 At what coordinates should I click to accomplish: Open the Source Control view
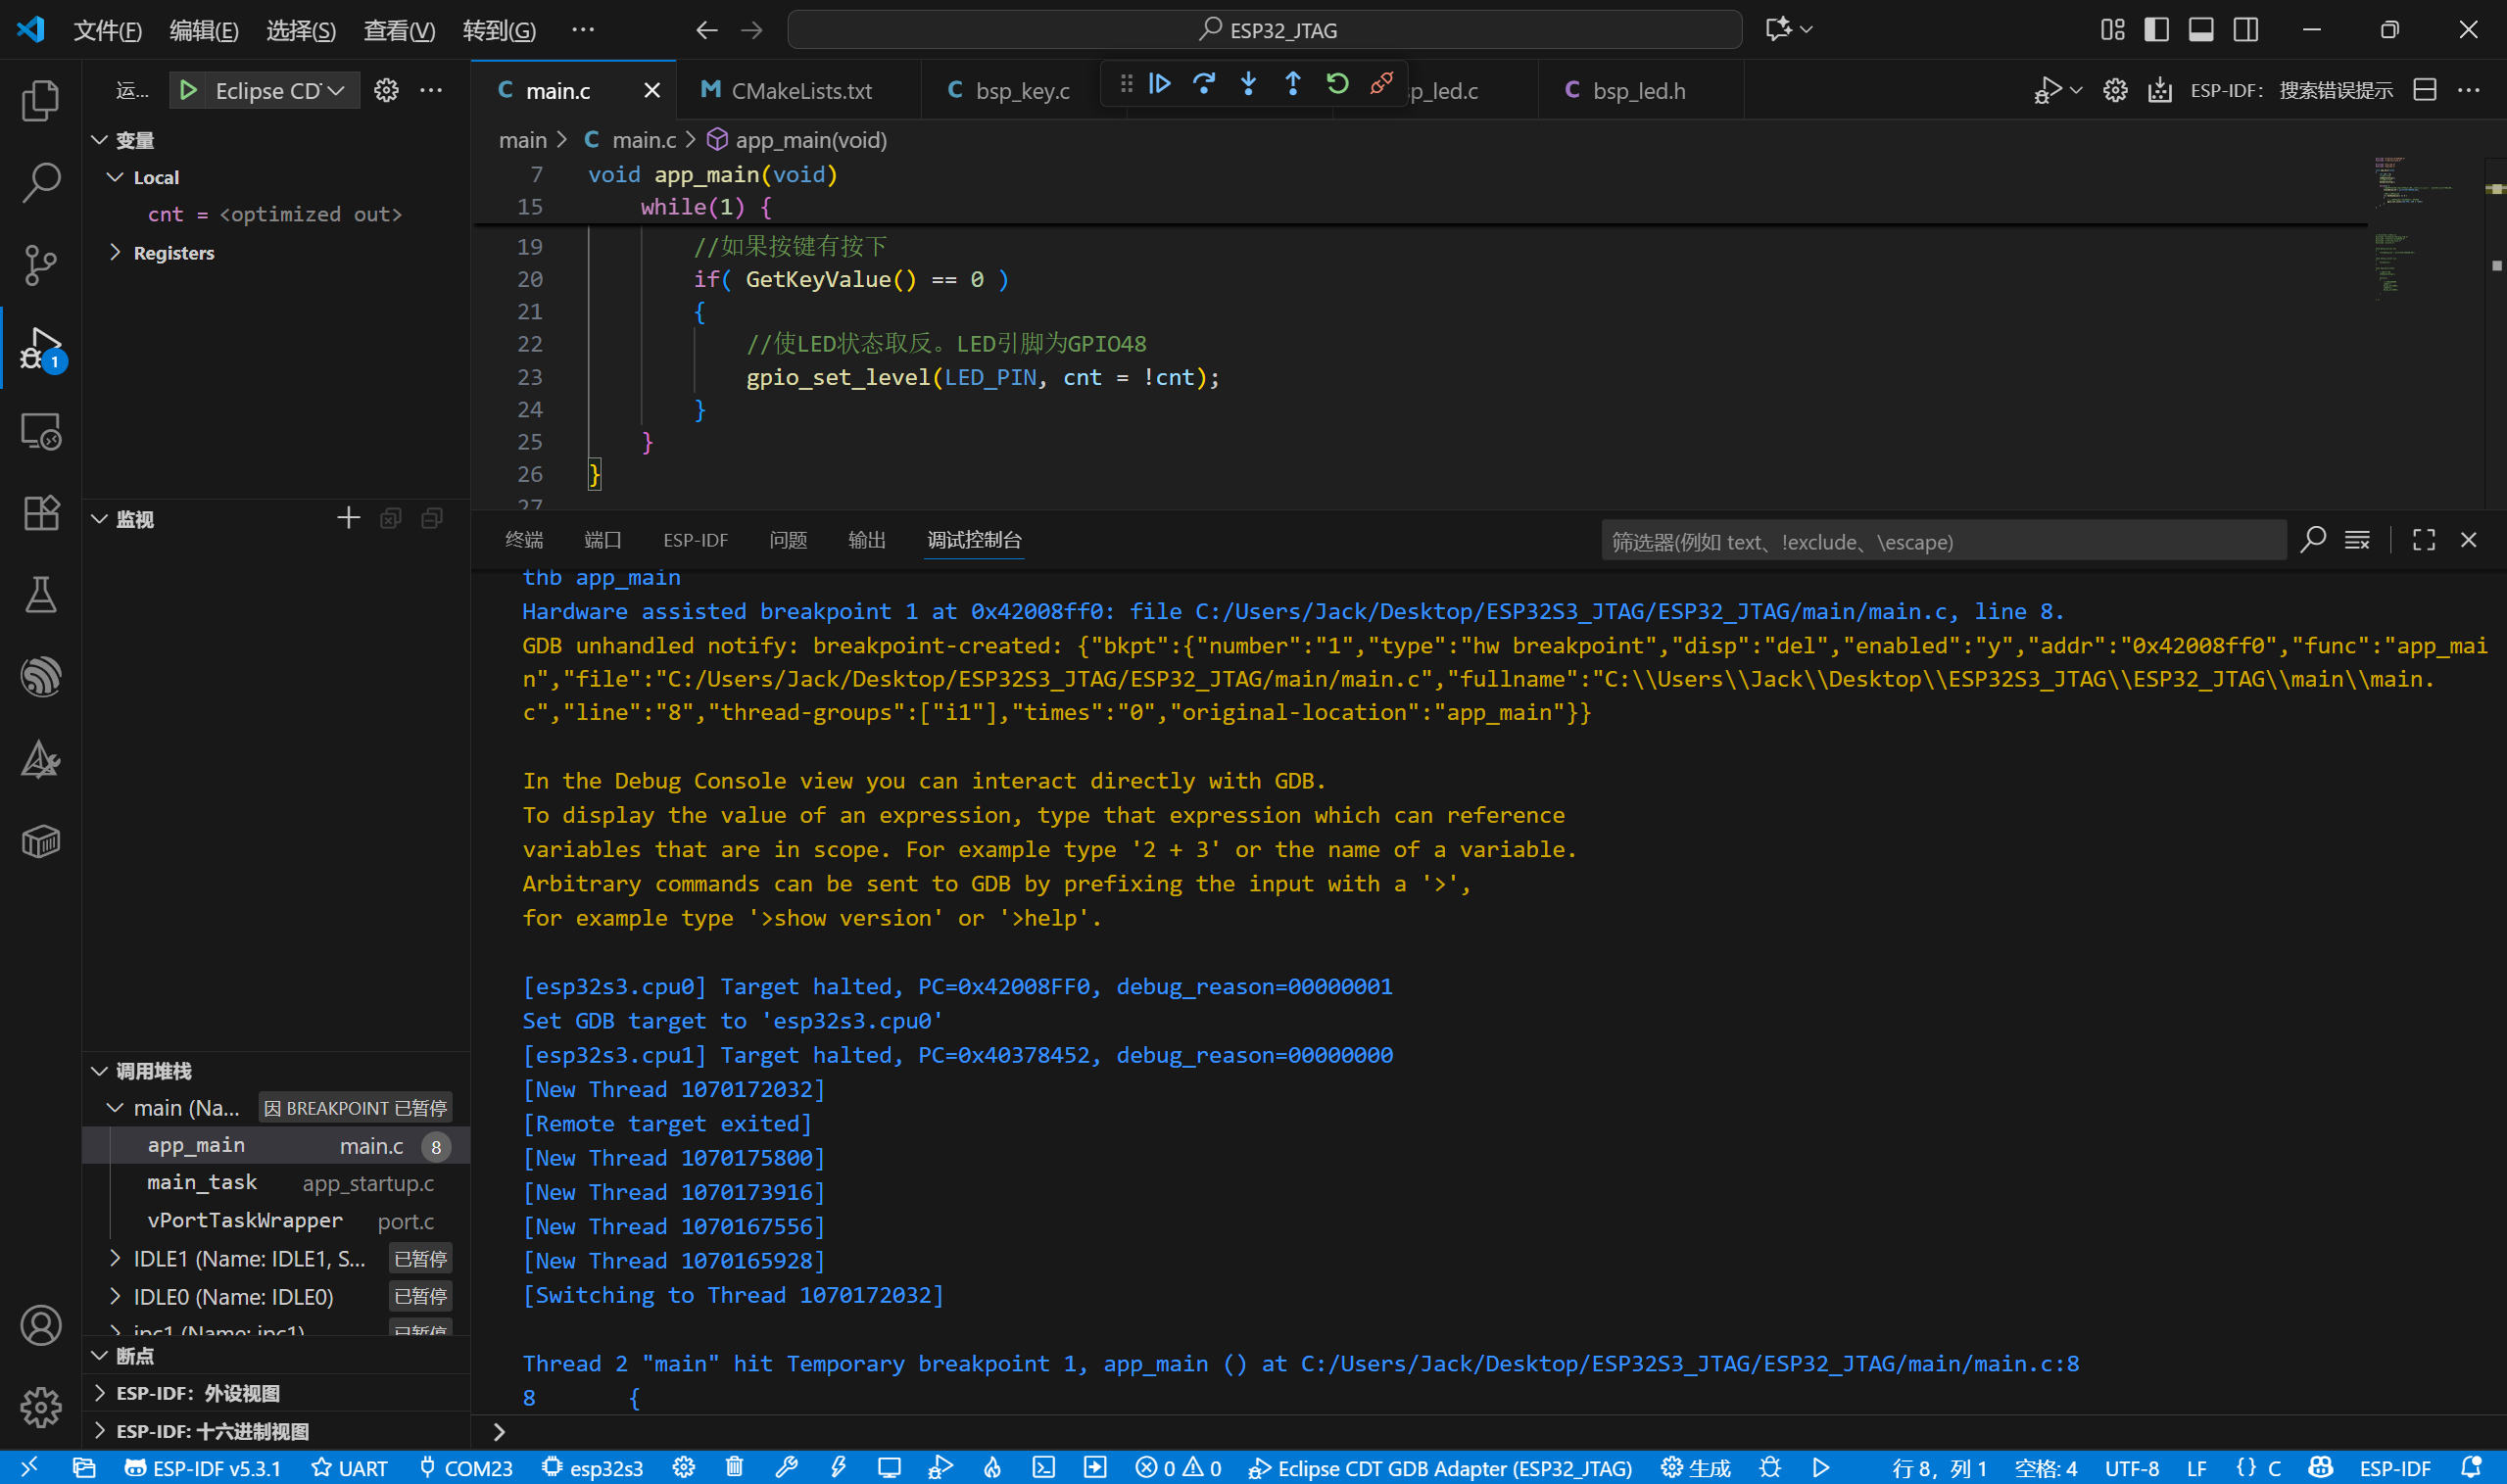(40, 265)
